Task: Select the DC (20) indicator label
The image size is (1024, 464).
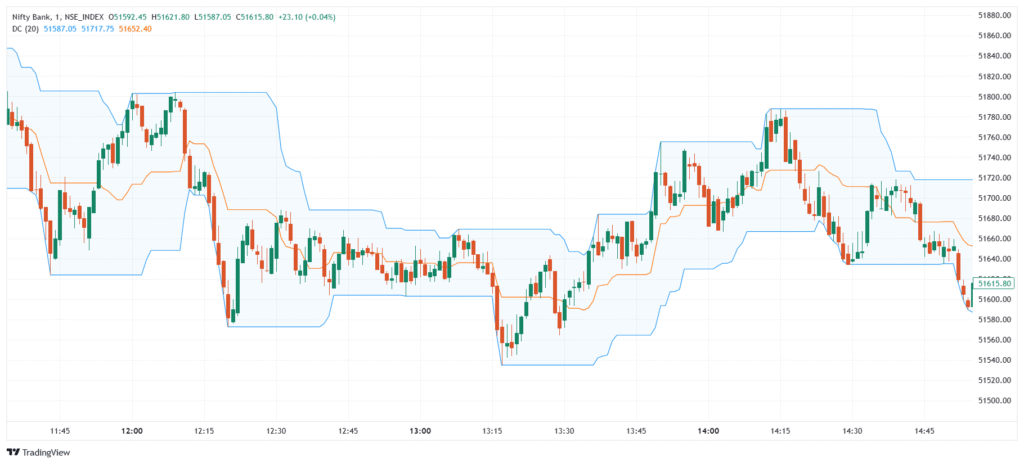Action: pyautogui.click(x=23, y=29)
